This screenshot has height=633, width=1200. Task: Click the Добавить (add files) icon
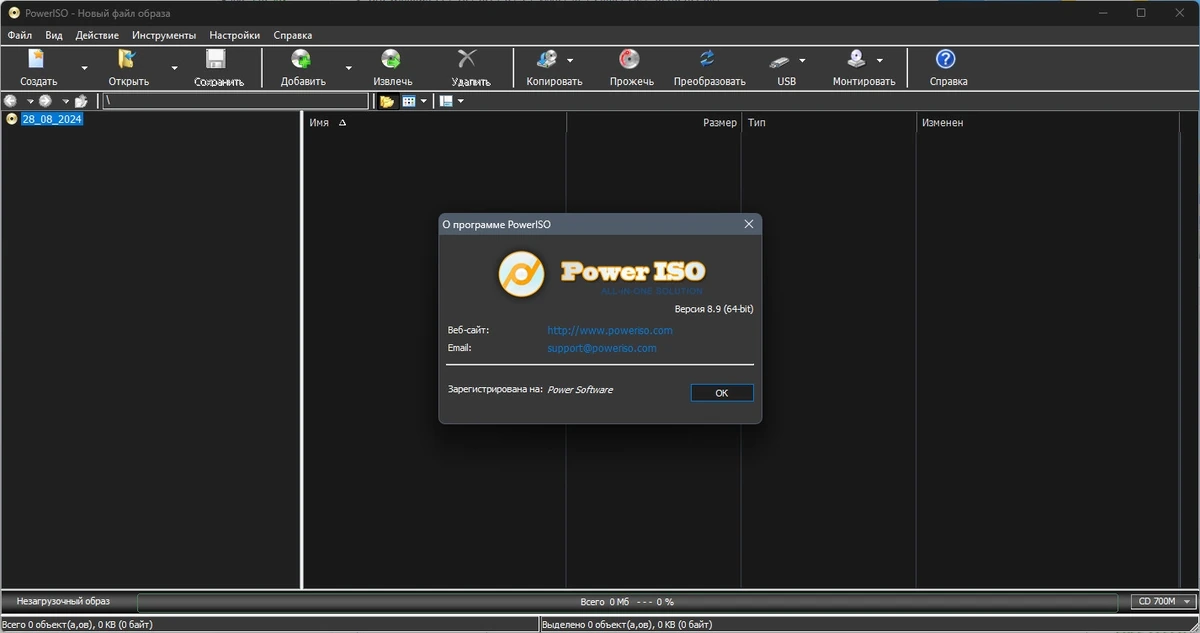pyautogui.click(x=302, y=60)
